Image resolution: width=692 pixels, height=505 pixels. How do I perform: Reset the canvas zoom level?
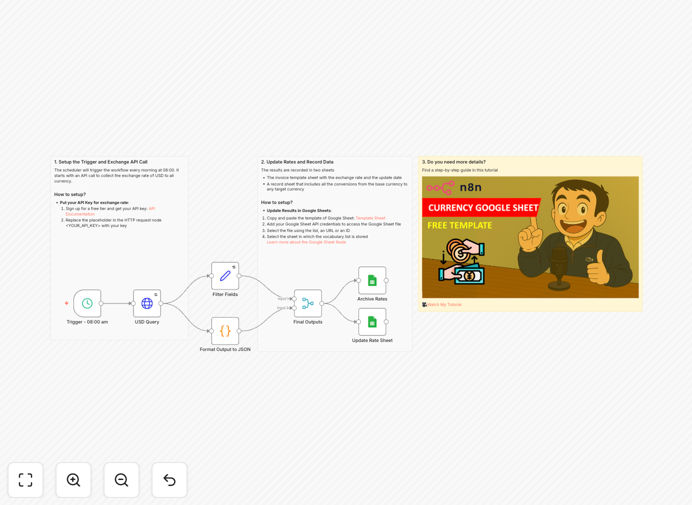[169, 480]
